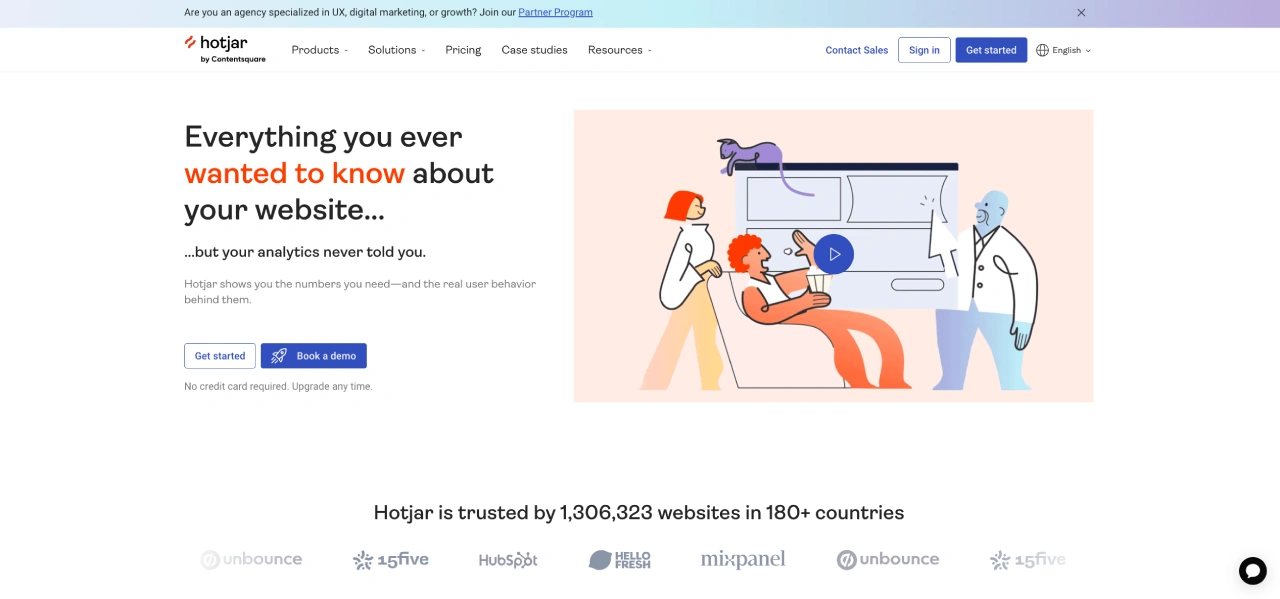Expand the Products menu
Screen dimensions: 1280x599
pyautogui.click(x=320, y=50)
